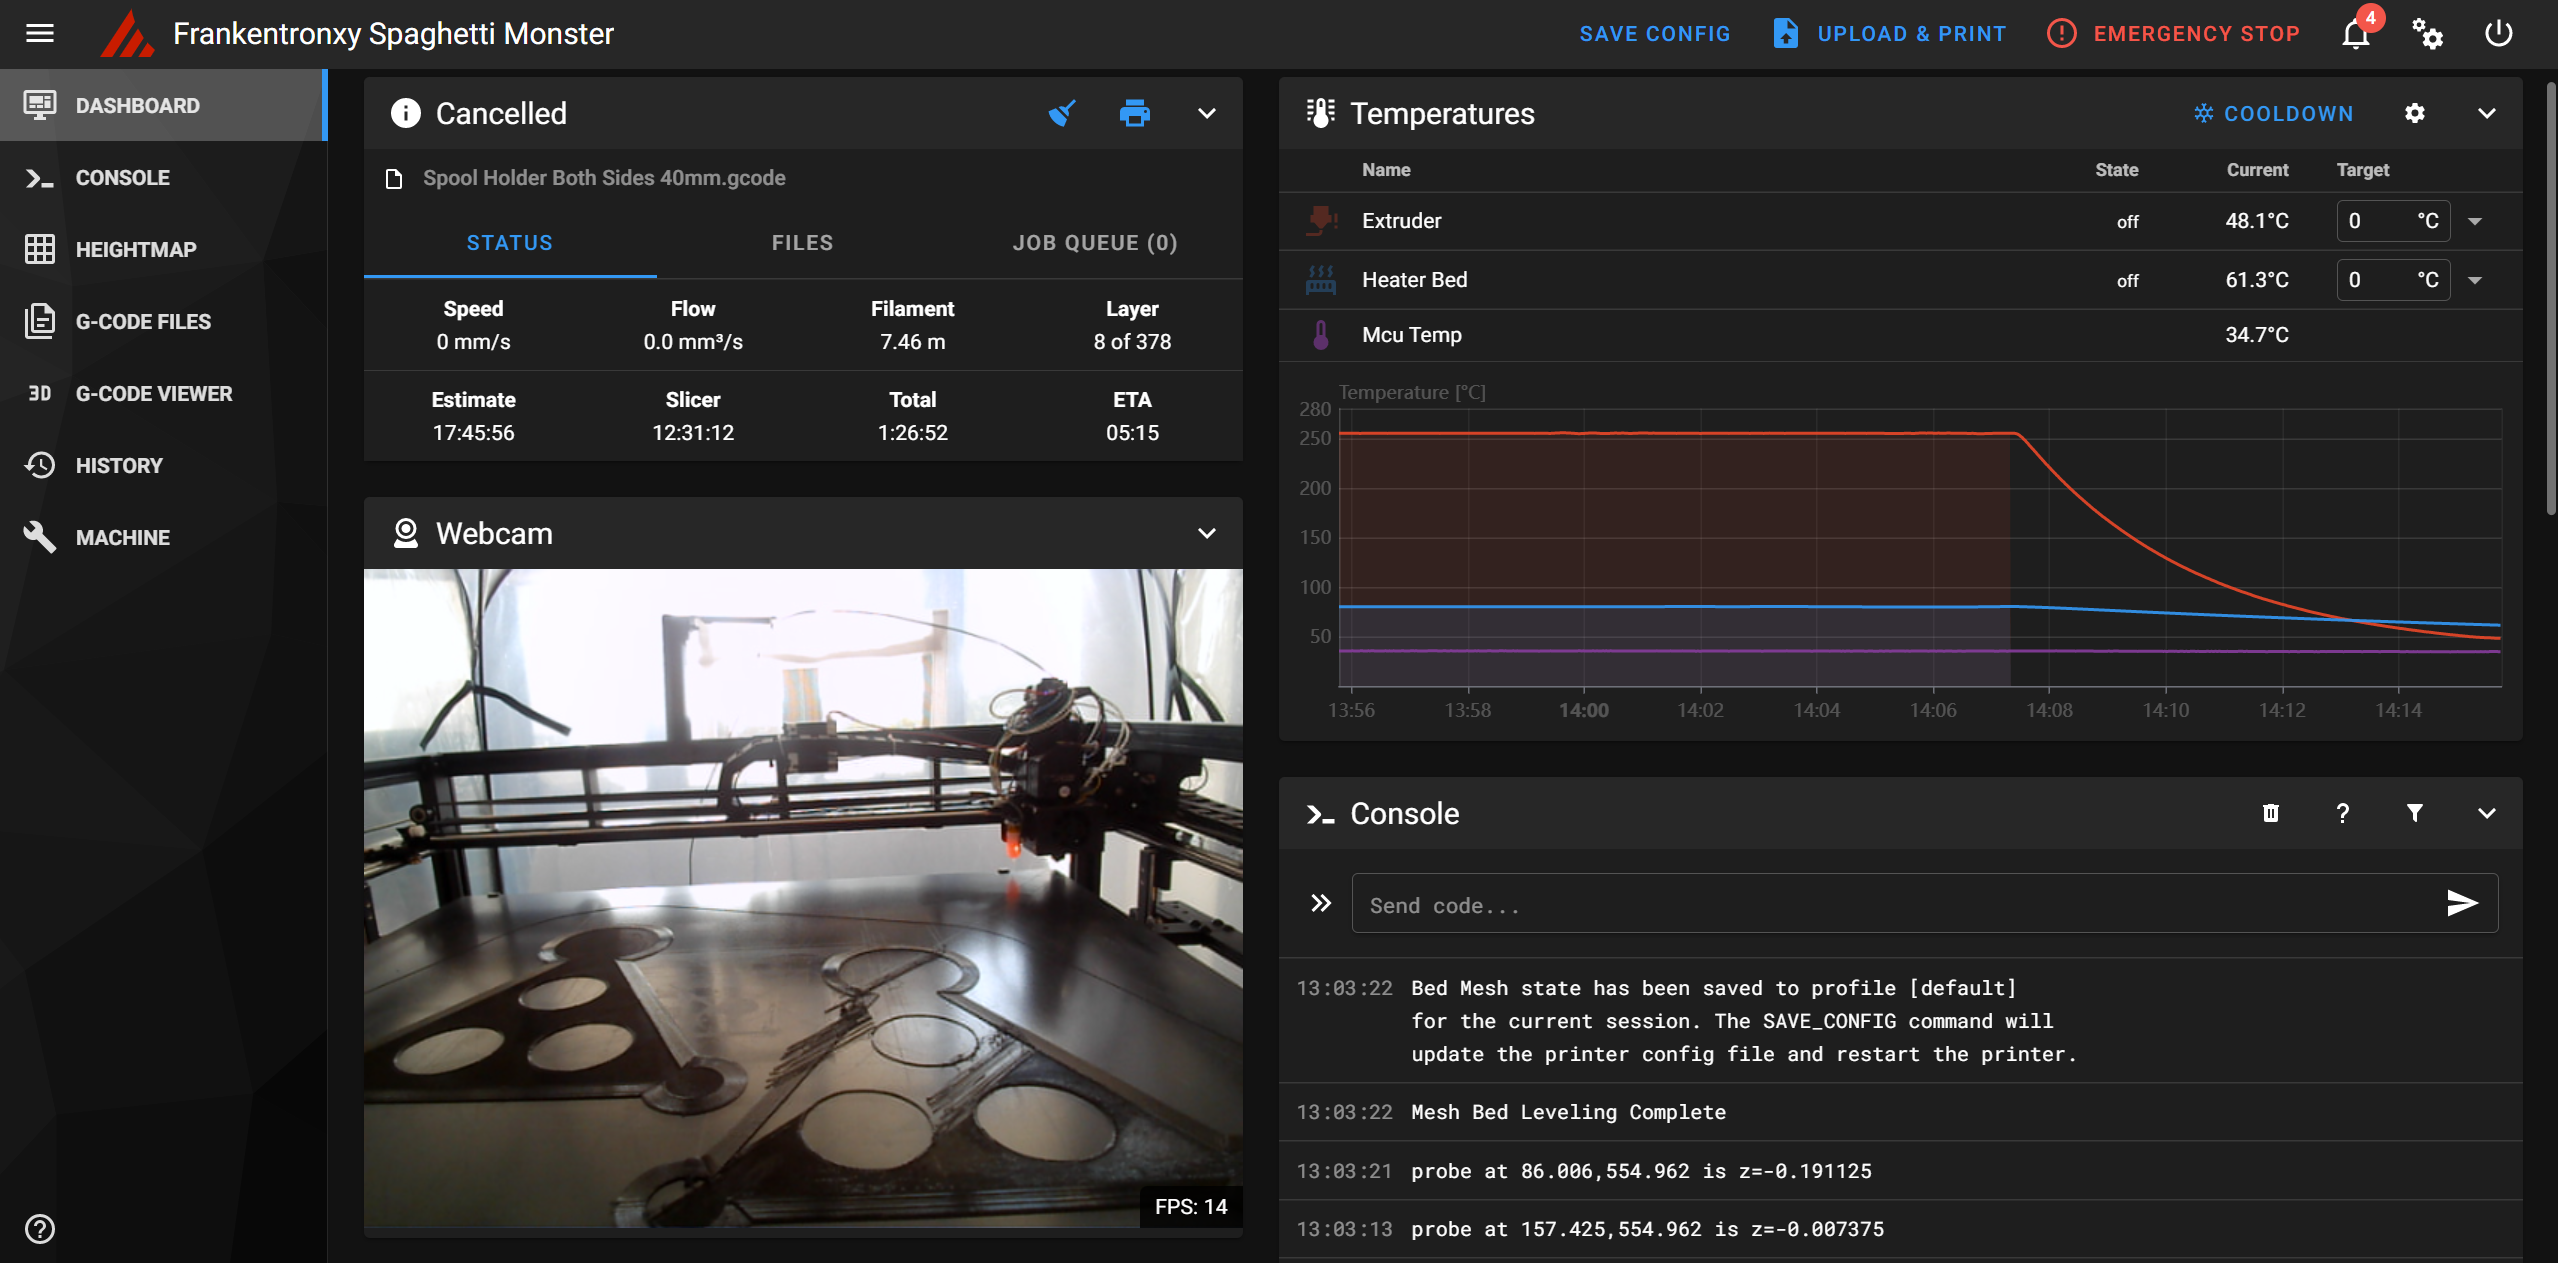2558x1263 pixels.
Task: Open help icon at sidebar bottom
Action: coord(40,1228)
